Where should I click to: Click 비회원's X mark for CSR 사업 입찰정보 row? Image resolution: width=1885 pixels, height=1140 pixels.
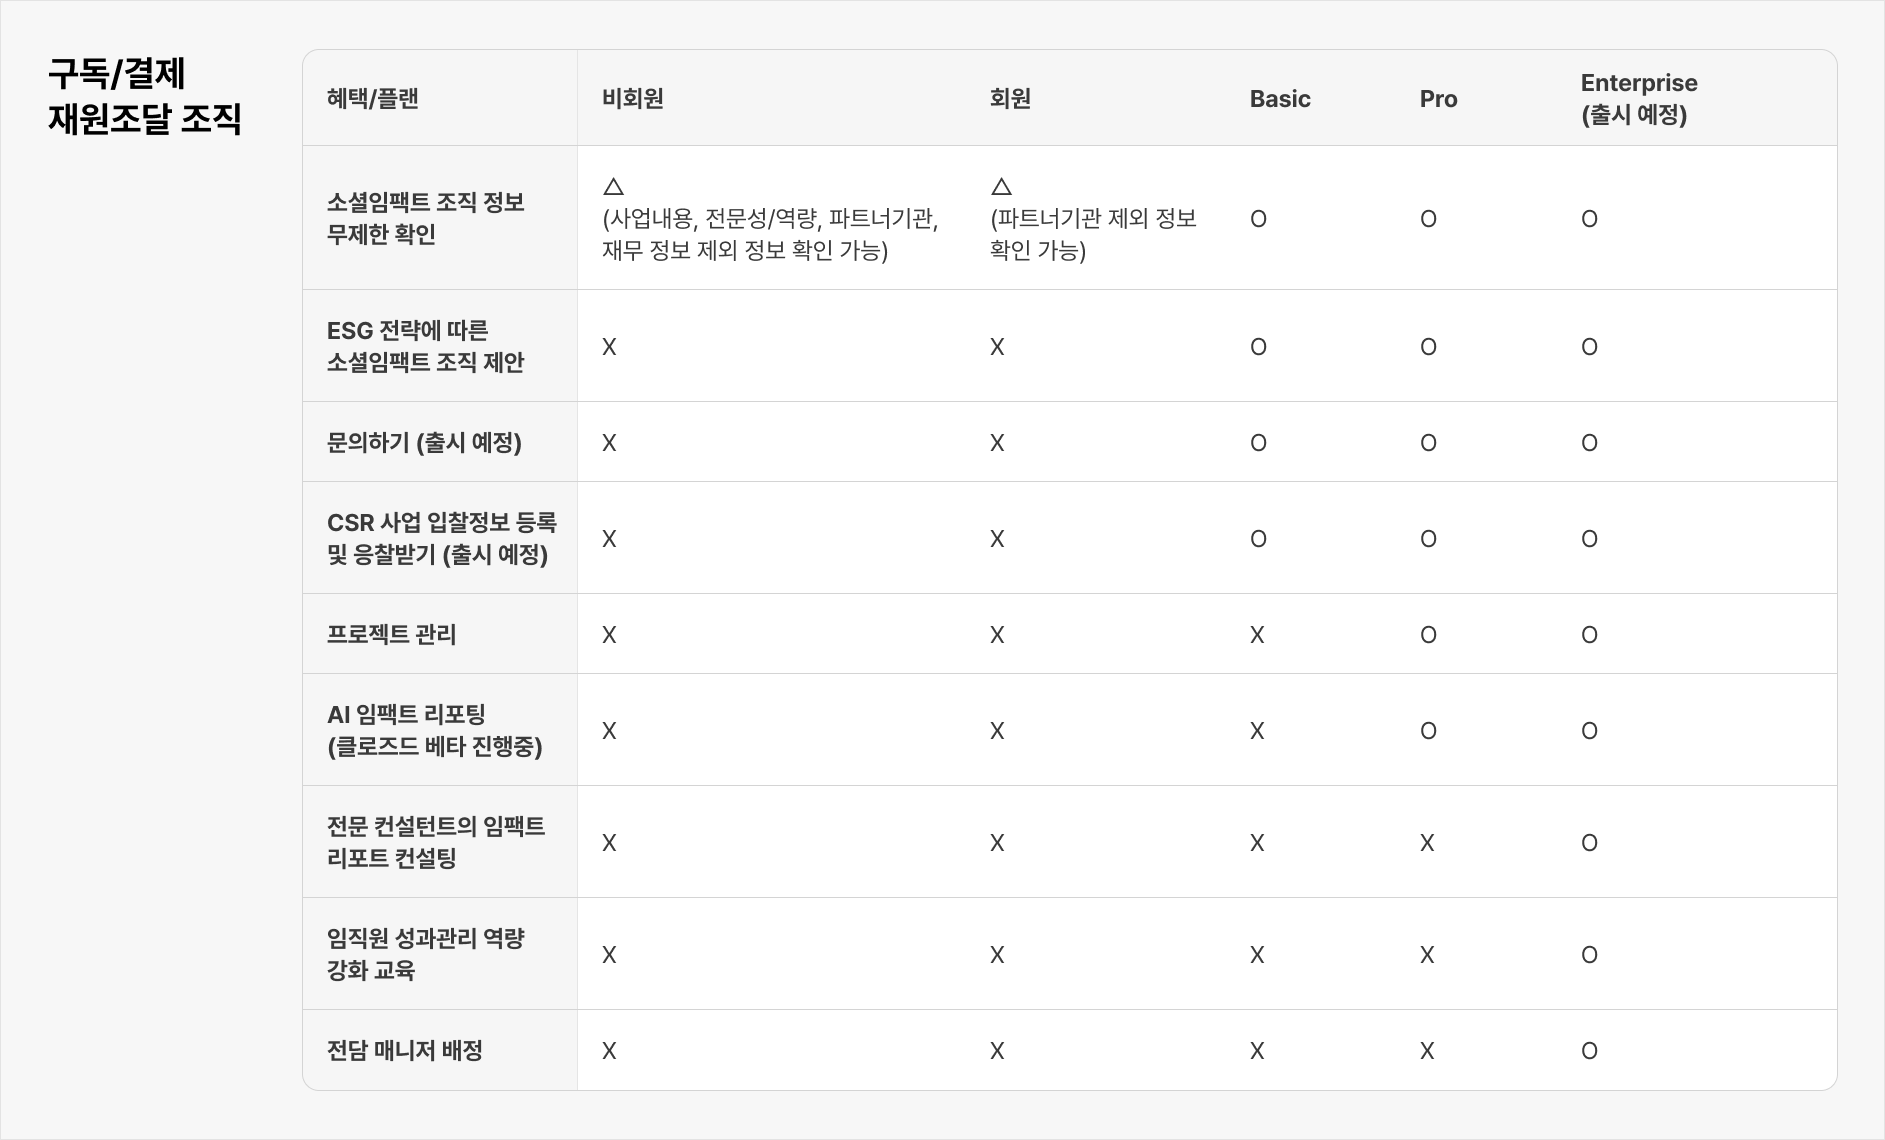point(609,539)
